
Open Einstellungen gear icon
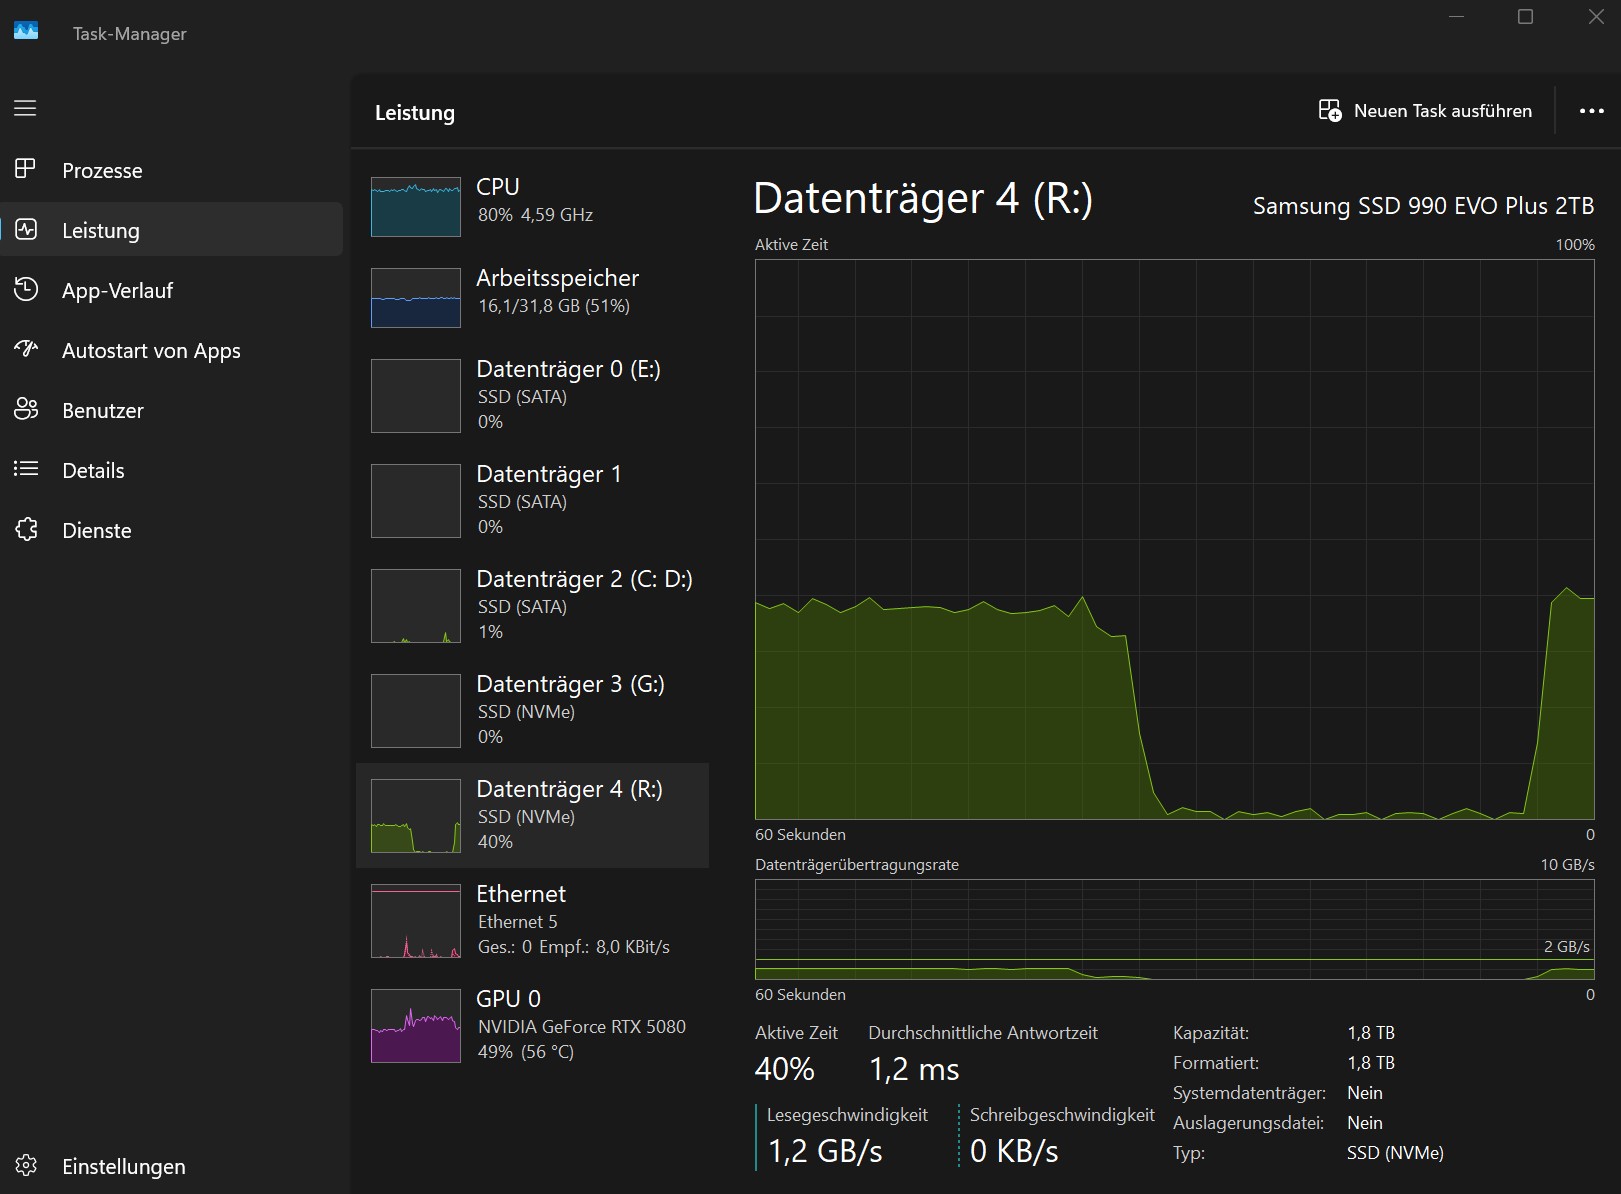(26, 1166)
